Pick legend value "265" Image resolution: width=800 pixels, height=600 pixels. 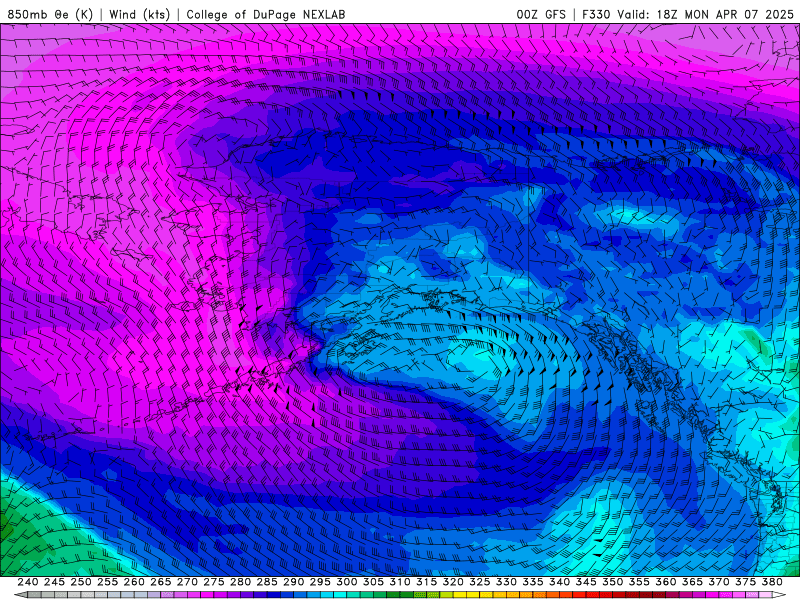[161, 582]
